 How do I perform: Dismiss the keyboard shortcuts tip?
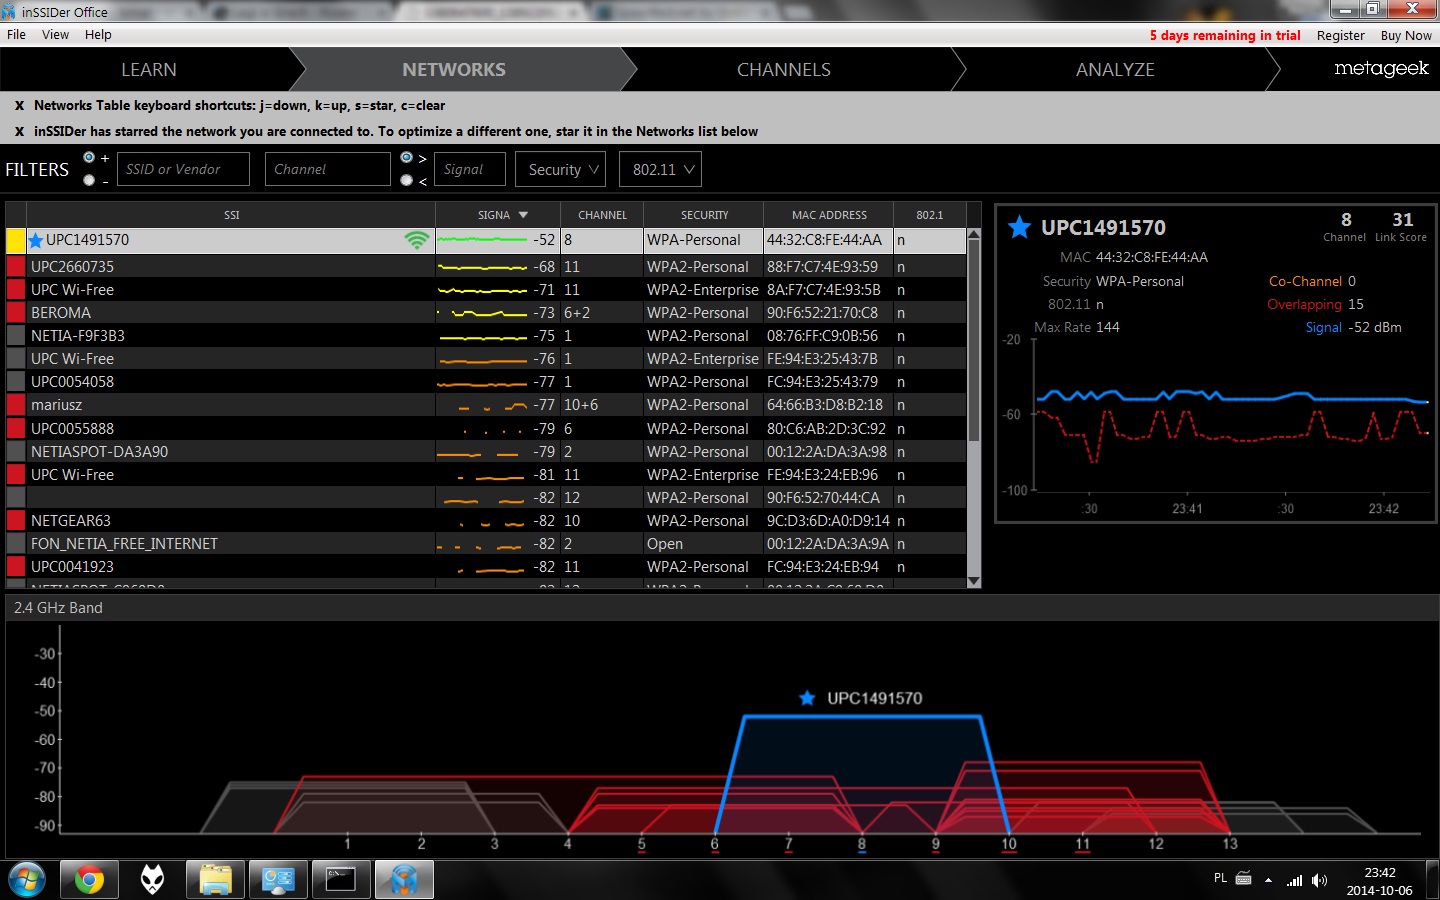click(x=19, y=105)
